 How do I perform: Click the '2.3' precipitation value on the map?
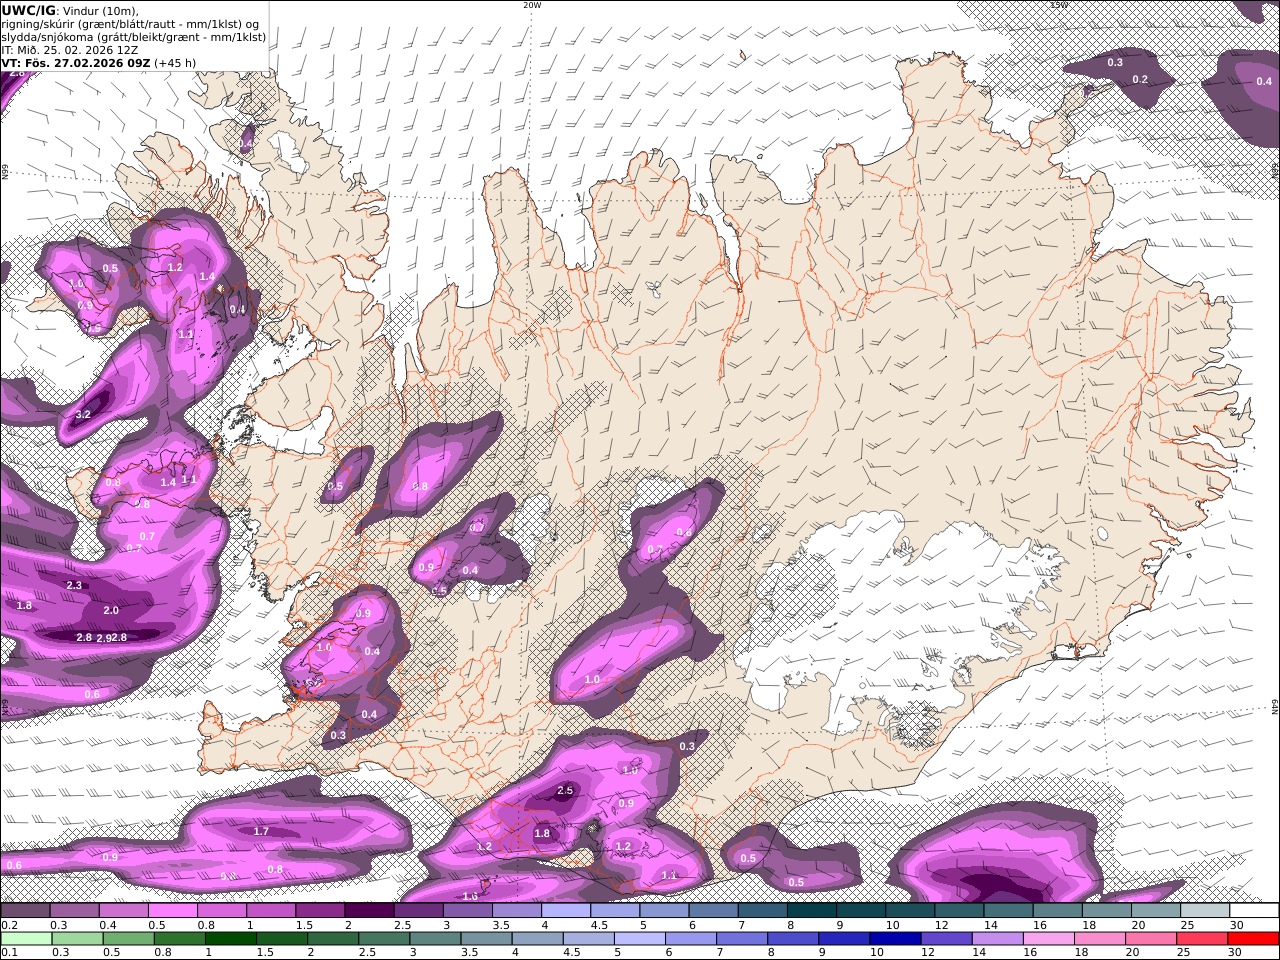tap(74, 585)
